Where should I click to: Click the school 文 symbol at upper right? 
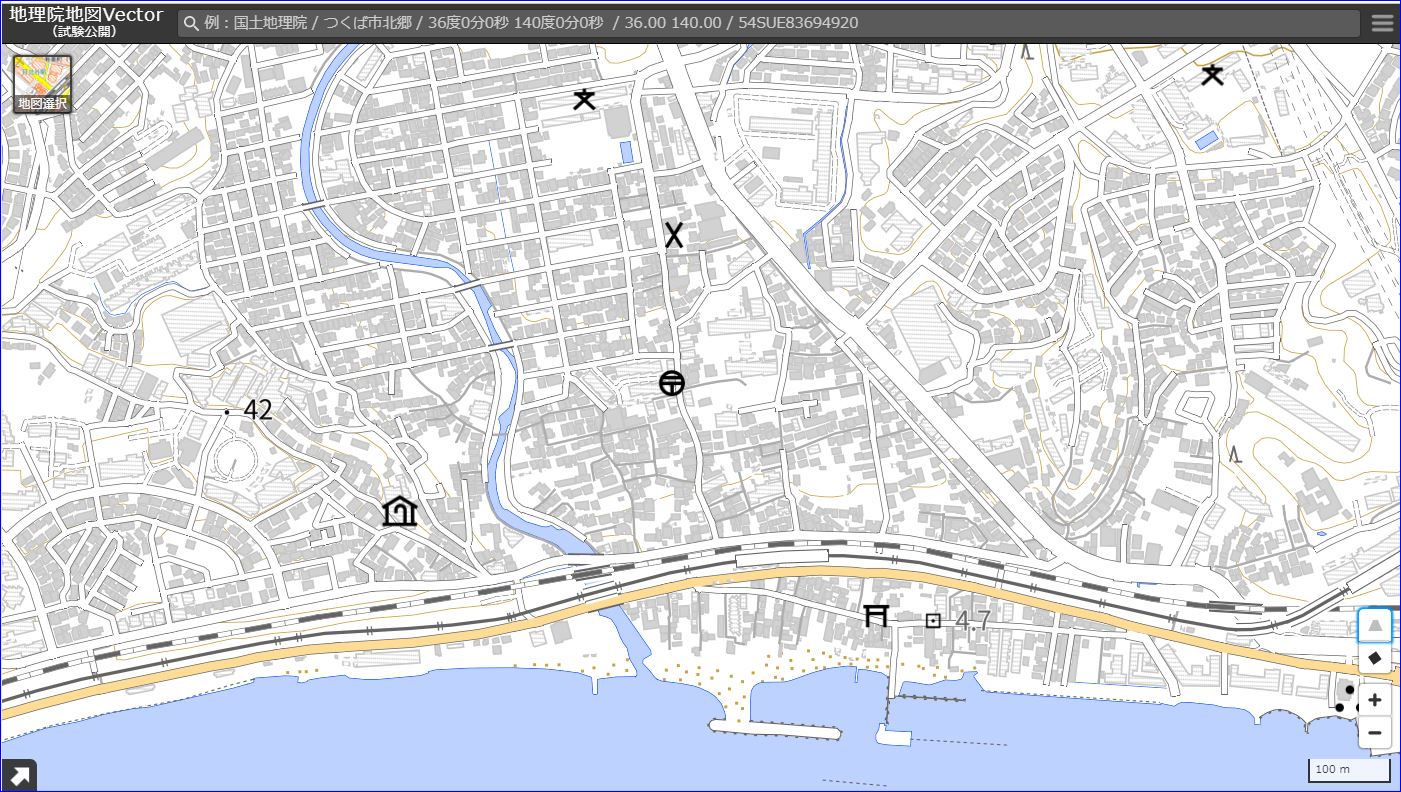tap(1212, 74)
